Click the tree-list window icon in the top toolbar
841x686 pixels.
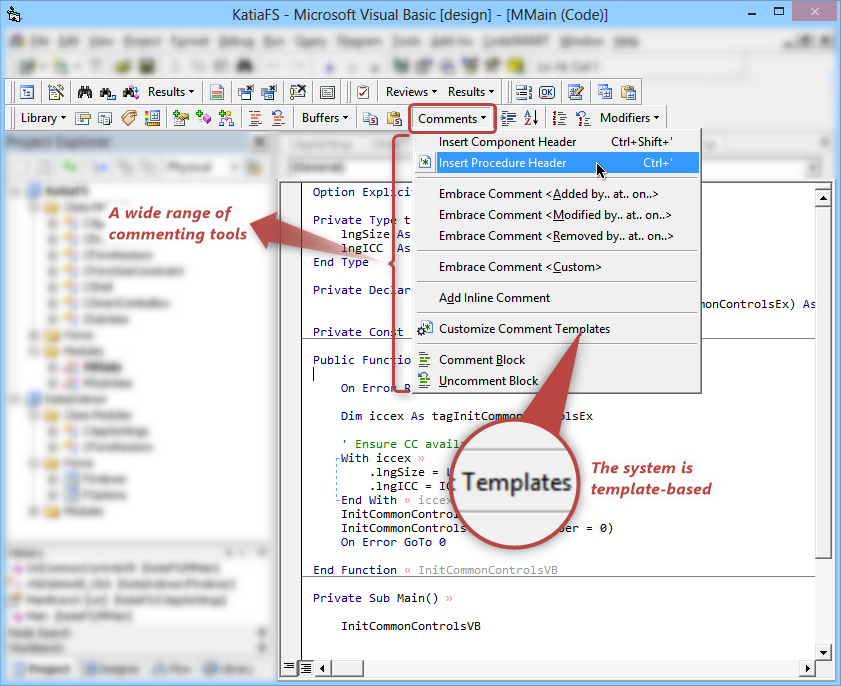27,92
